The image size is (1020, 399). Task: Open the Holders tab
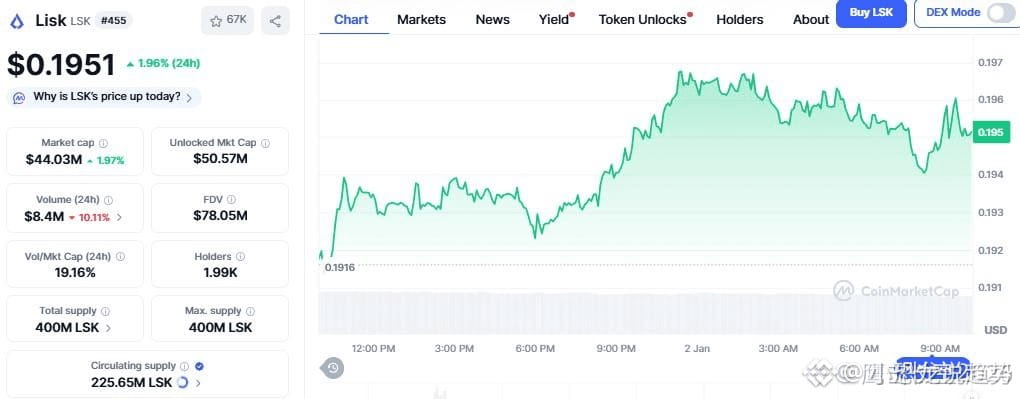pos(740,20)
